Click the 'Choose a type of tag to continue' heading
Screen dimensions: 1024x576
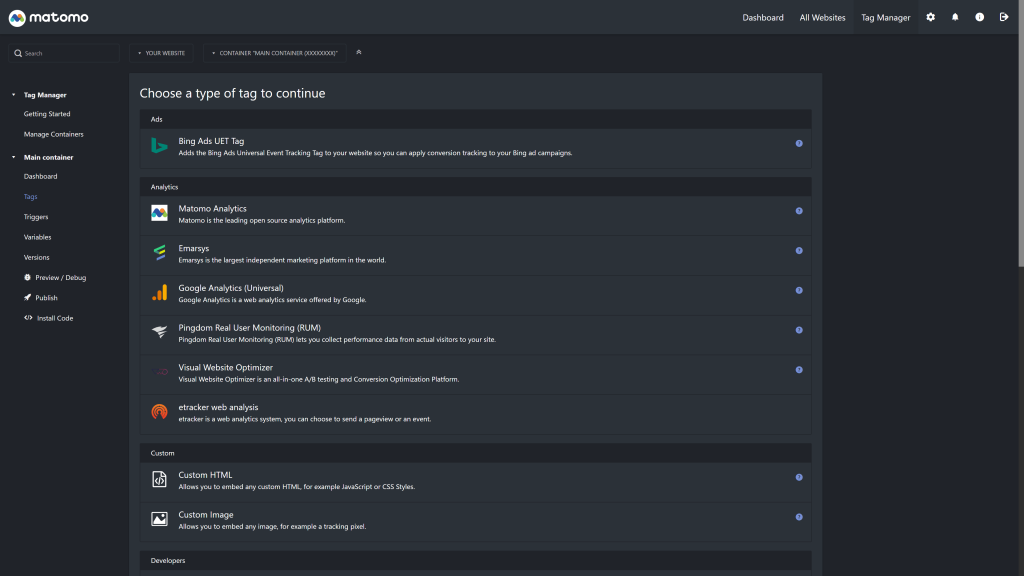pyautogui.click(x=232, y=93)
